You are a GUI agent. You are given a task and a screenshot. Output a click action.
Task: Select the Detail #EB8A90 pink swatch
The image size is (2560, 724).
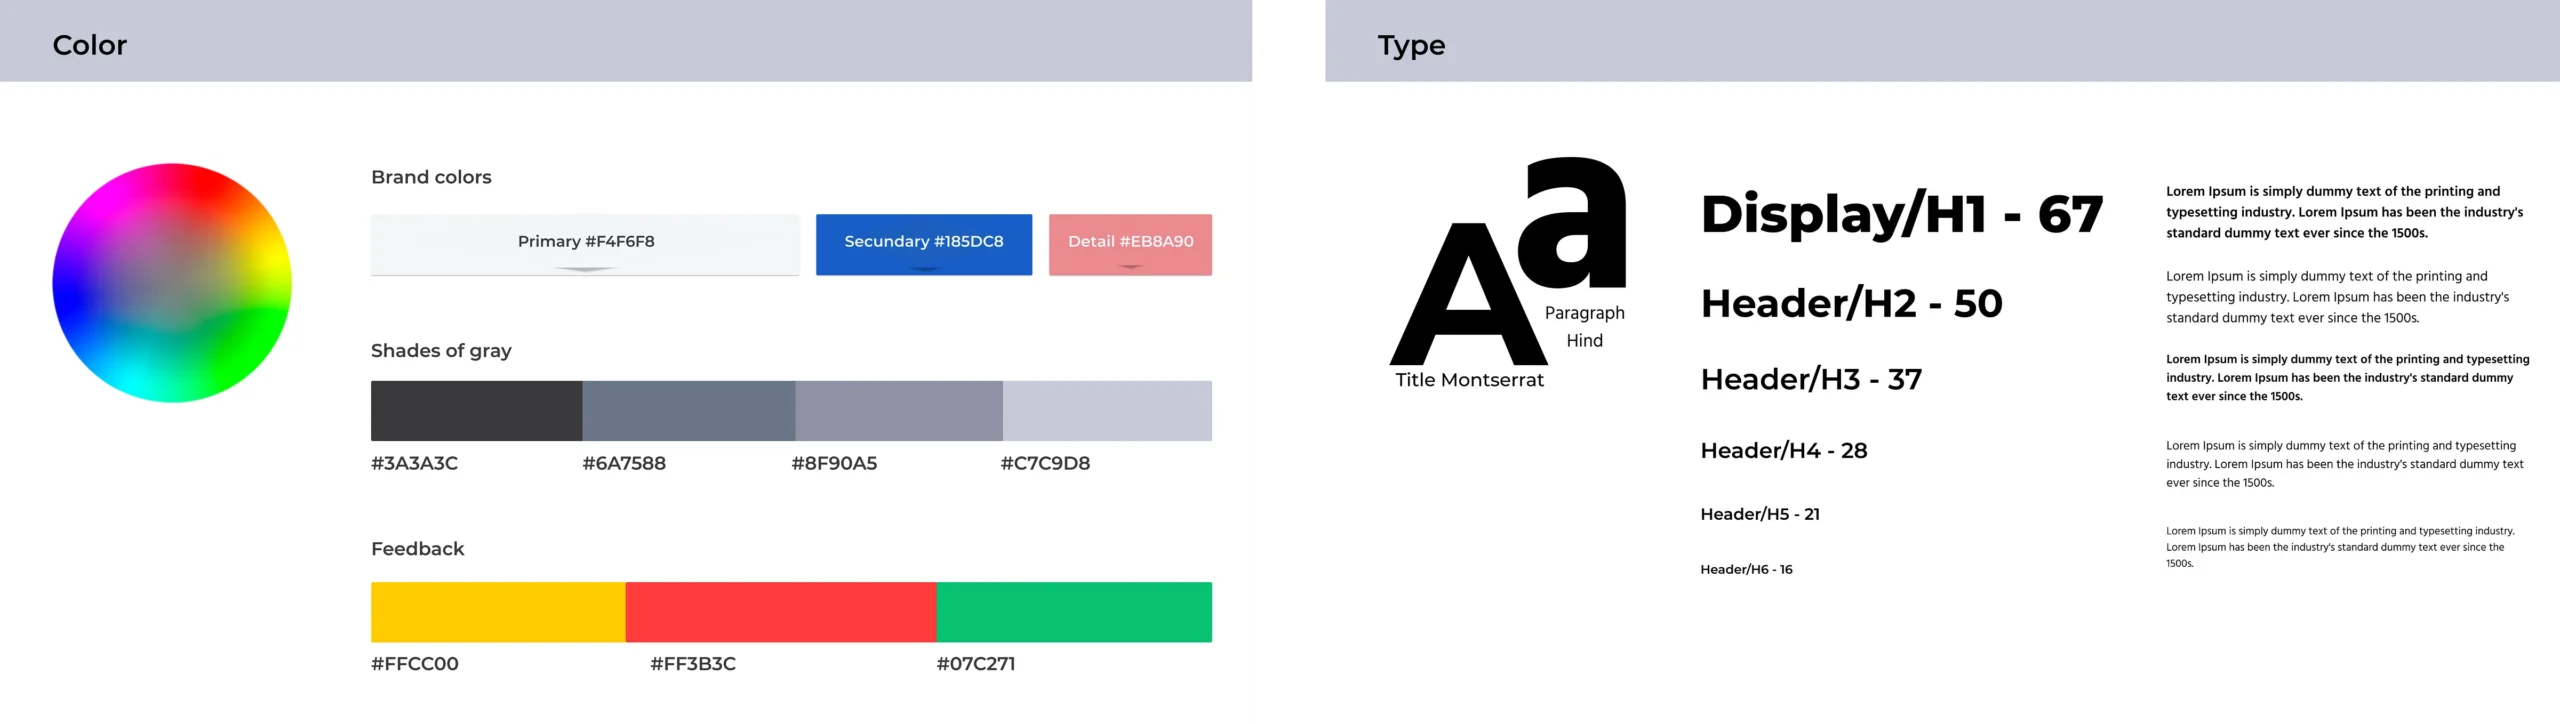[x=1130, y=244]
